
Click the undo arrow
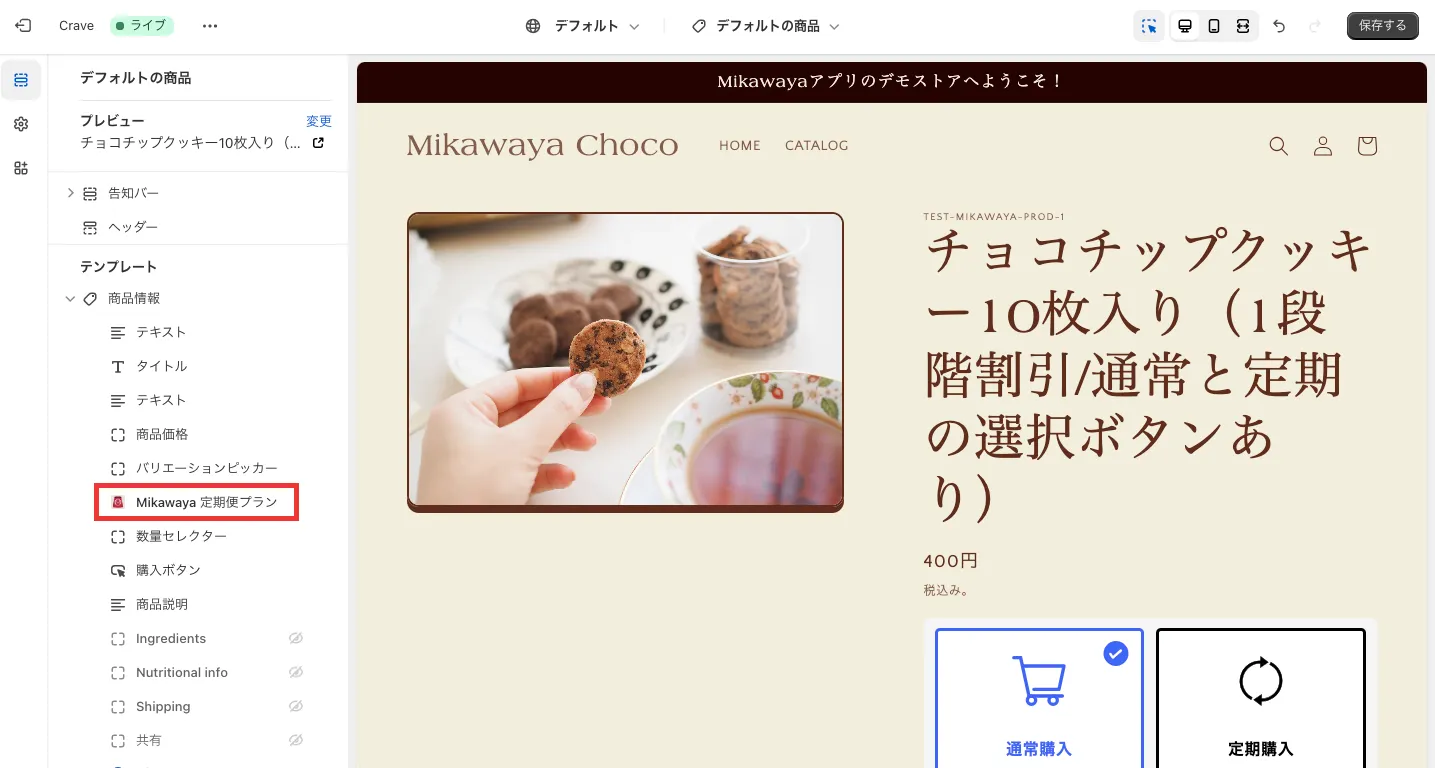click(1279, 26)
